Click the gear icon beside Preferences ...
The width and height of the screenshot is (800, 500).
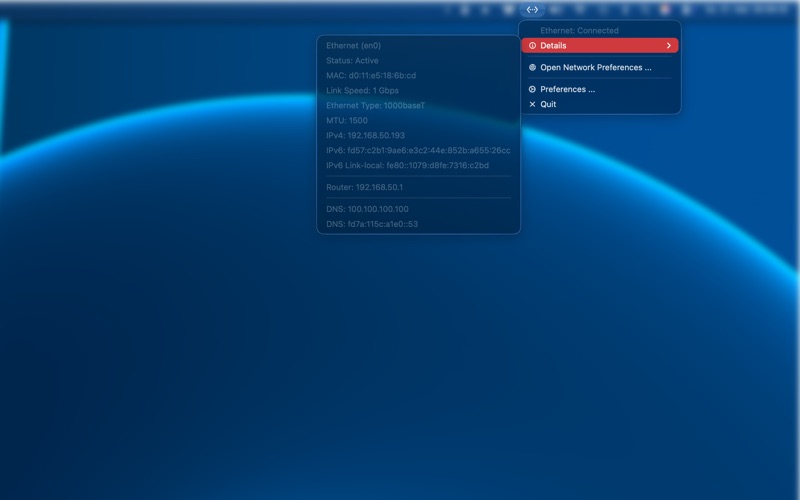532,89
